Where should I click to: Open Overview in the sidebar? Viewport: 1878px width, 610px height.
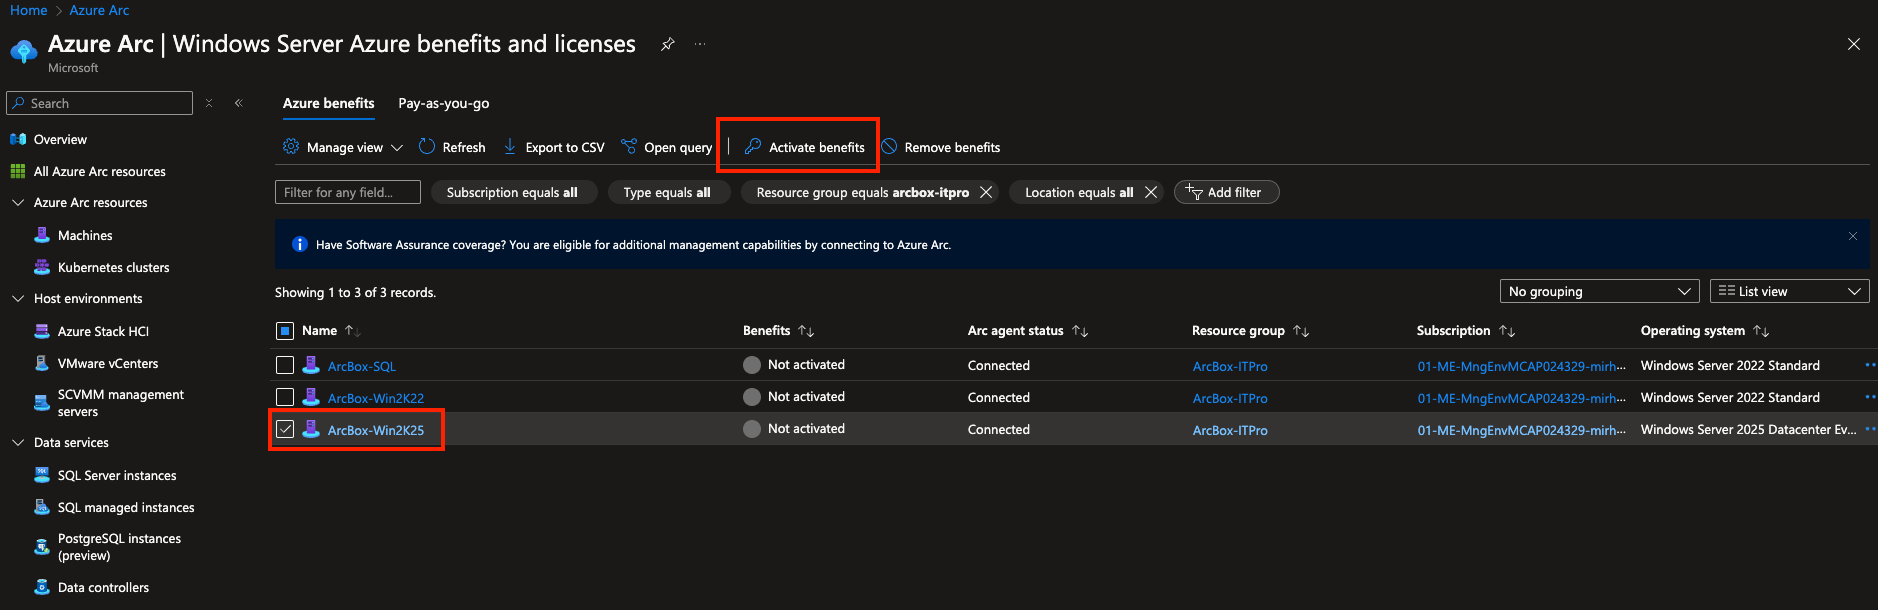[60, 139]
